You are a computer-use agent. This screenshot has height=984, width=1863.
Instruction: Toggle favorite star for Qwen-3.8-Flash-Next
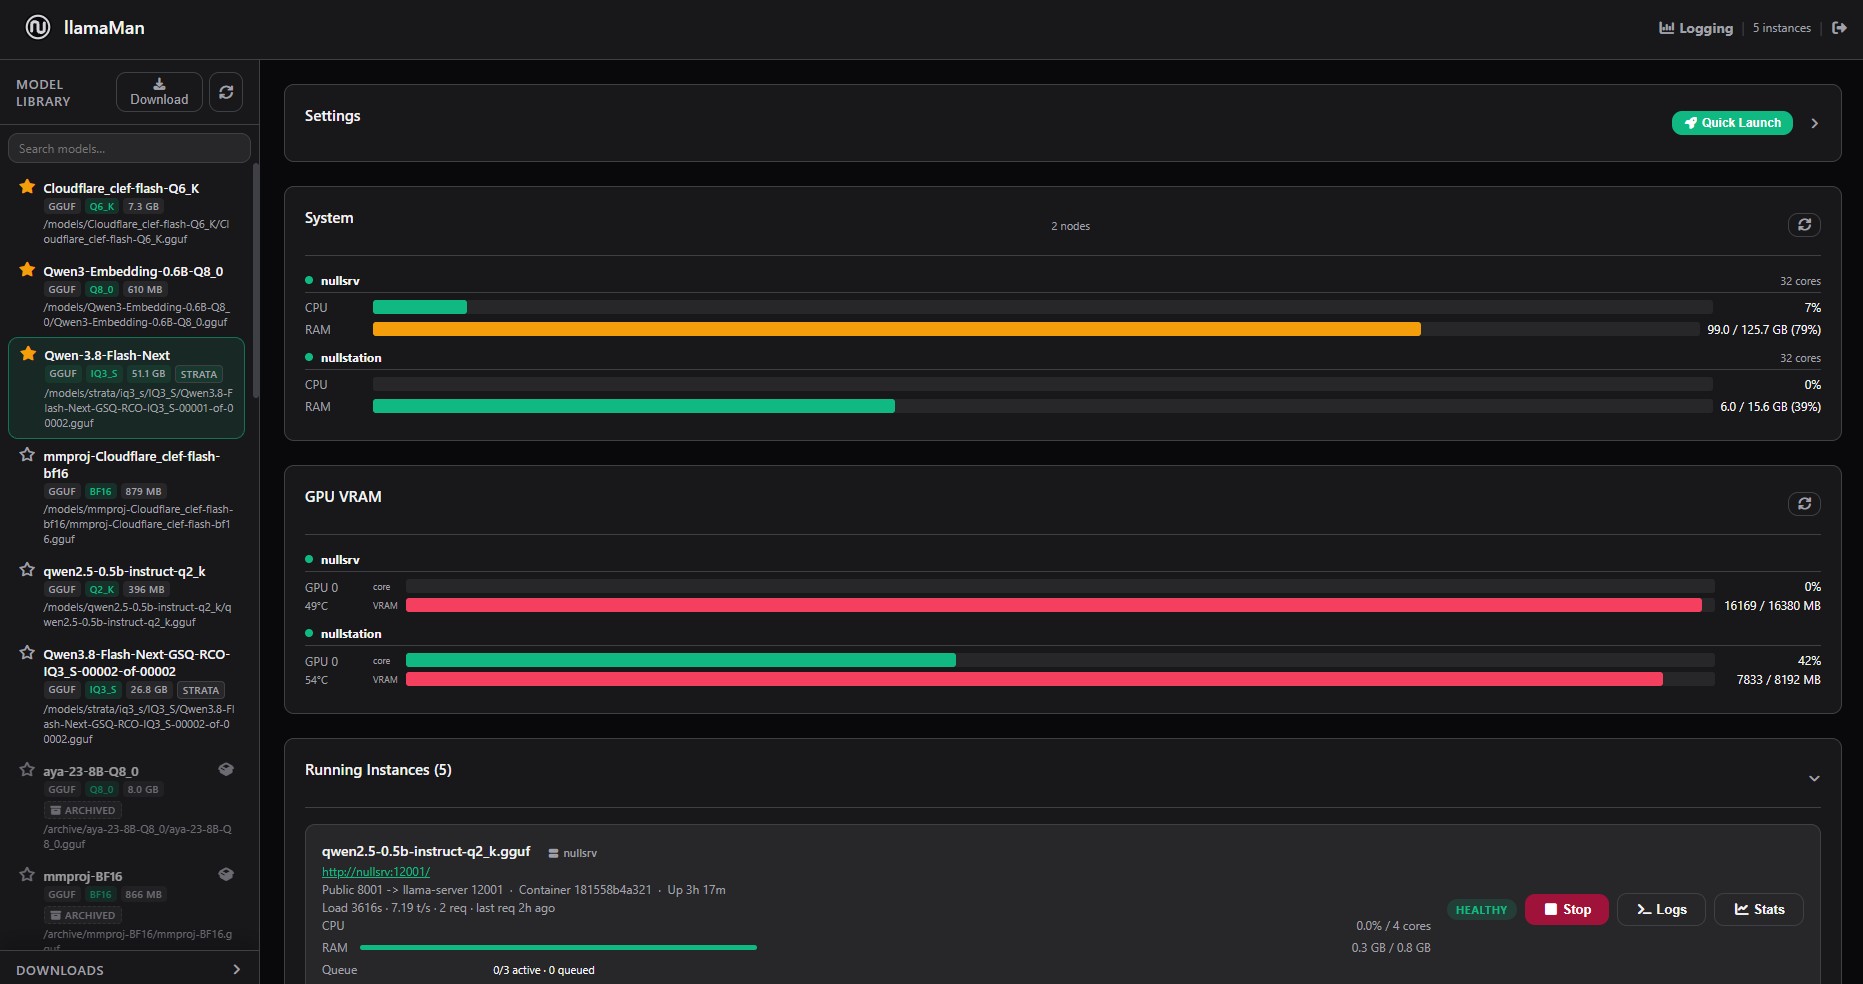[28, 354]
